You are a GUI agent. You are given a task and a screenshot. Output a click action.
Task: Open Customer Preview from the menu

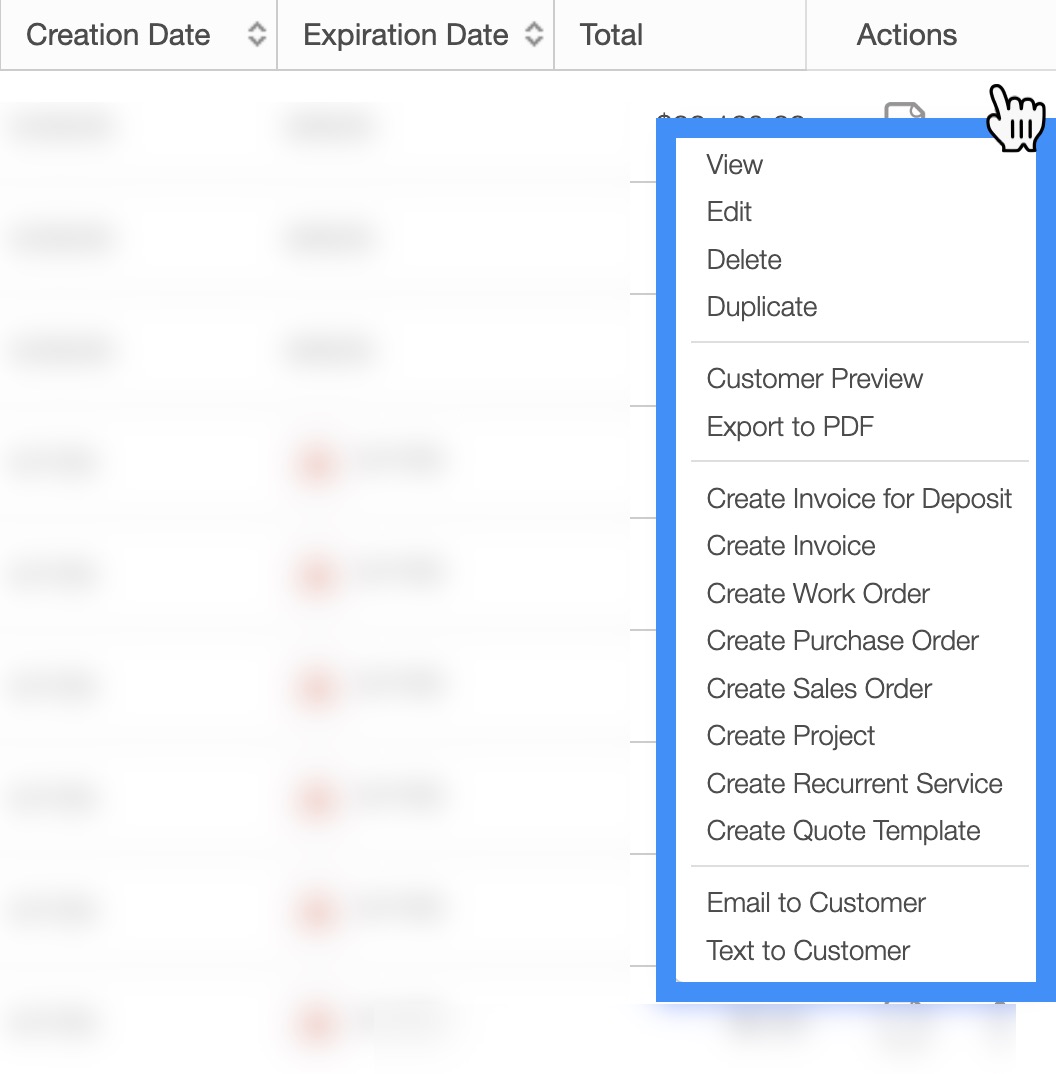814,379
